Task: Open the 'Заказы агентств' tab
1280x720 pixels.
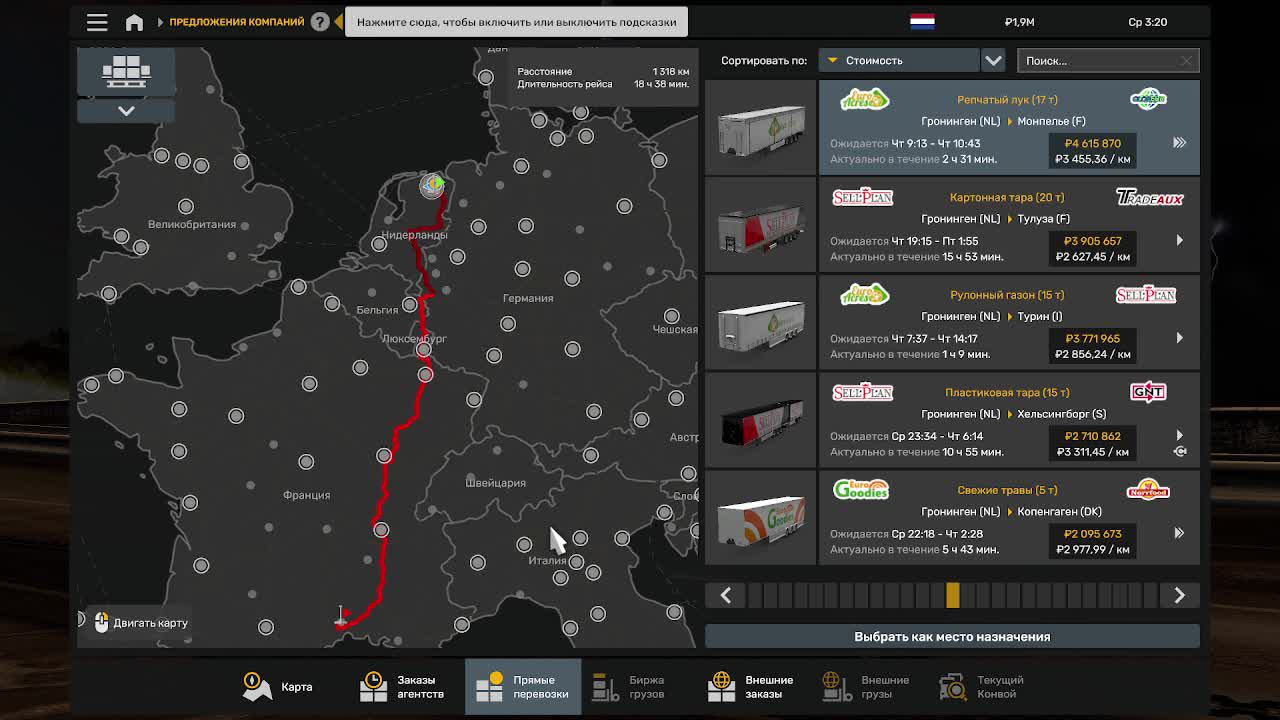Action: tap(402, 687)
